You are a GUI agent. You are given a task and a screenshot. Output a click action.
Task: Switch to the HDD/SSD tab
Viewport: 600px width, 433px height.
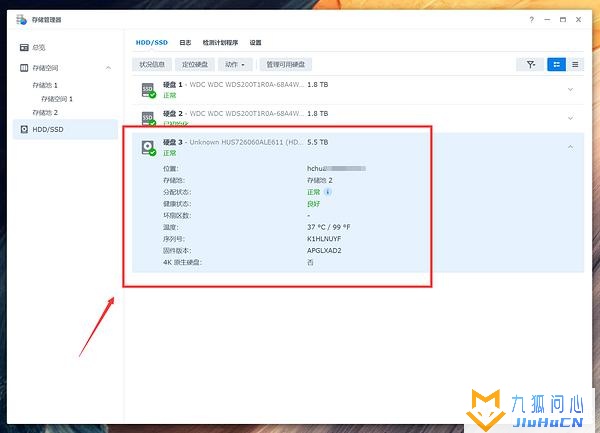tap(152, 42)
